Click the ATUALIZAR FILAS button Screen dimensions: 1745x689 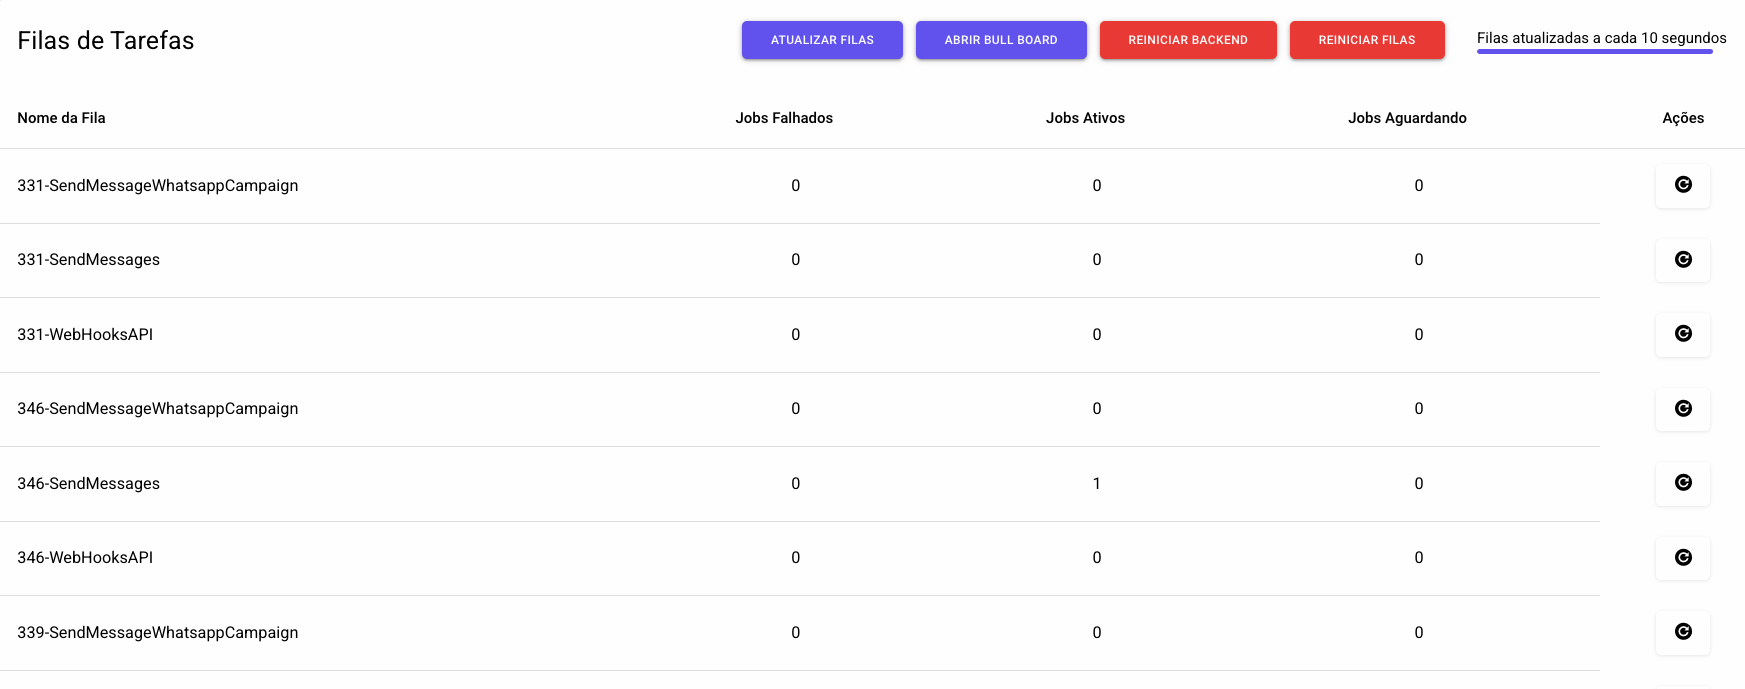pyautogui.click(x=821, y=40)
